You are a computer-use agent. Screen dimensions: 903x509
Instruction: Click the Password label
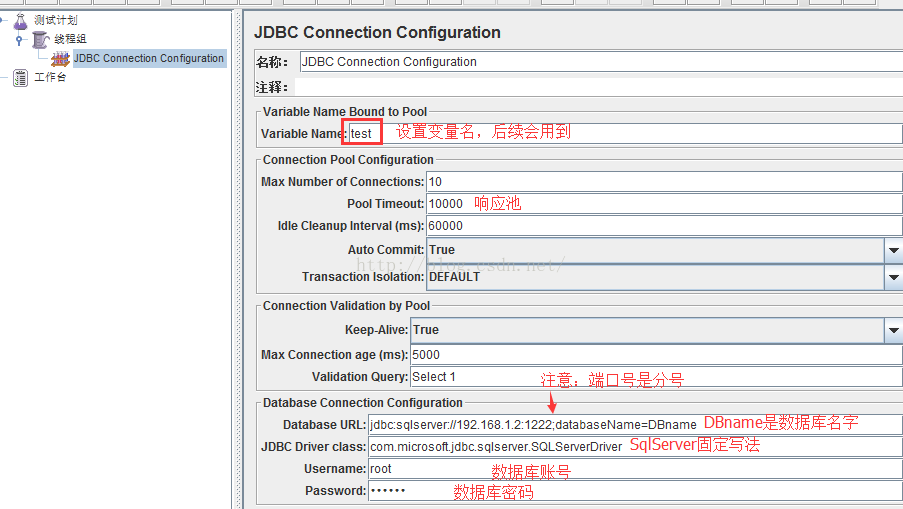(x=335, y=491)
